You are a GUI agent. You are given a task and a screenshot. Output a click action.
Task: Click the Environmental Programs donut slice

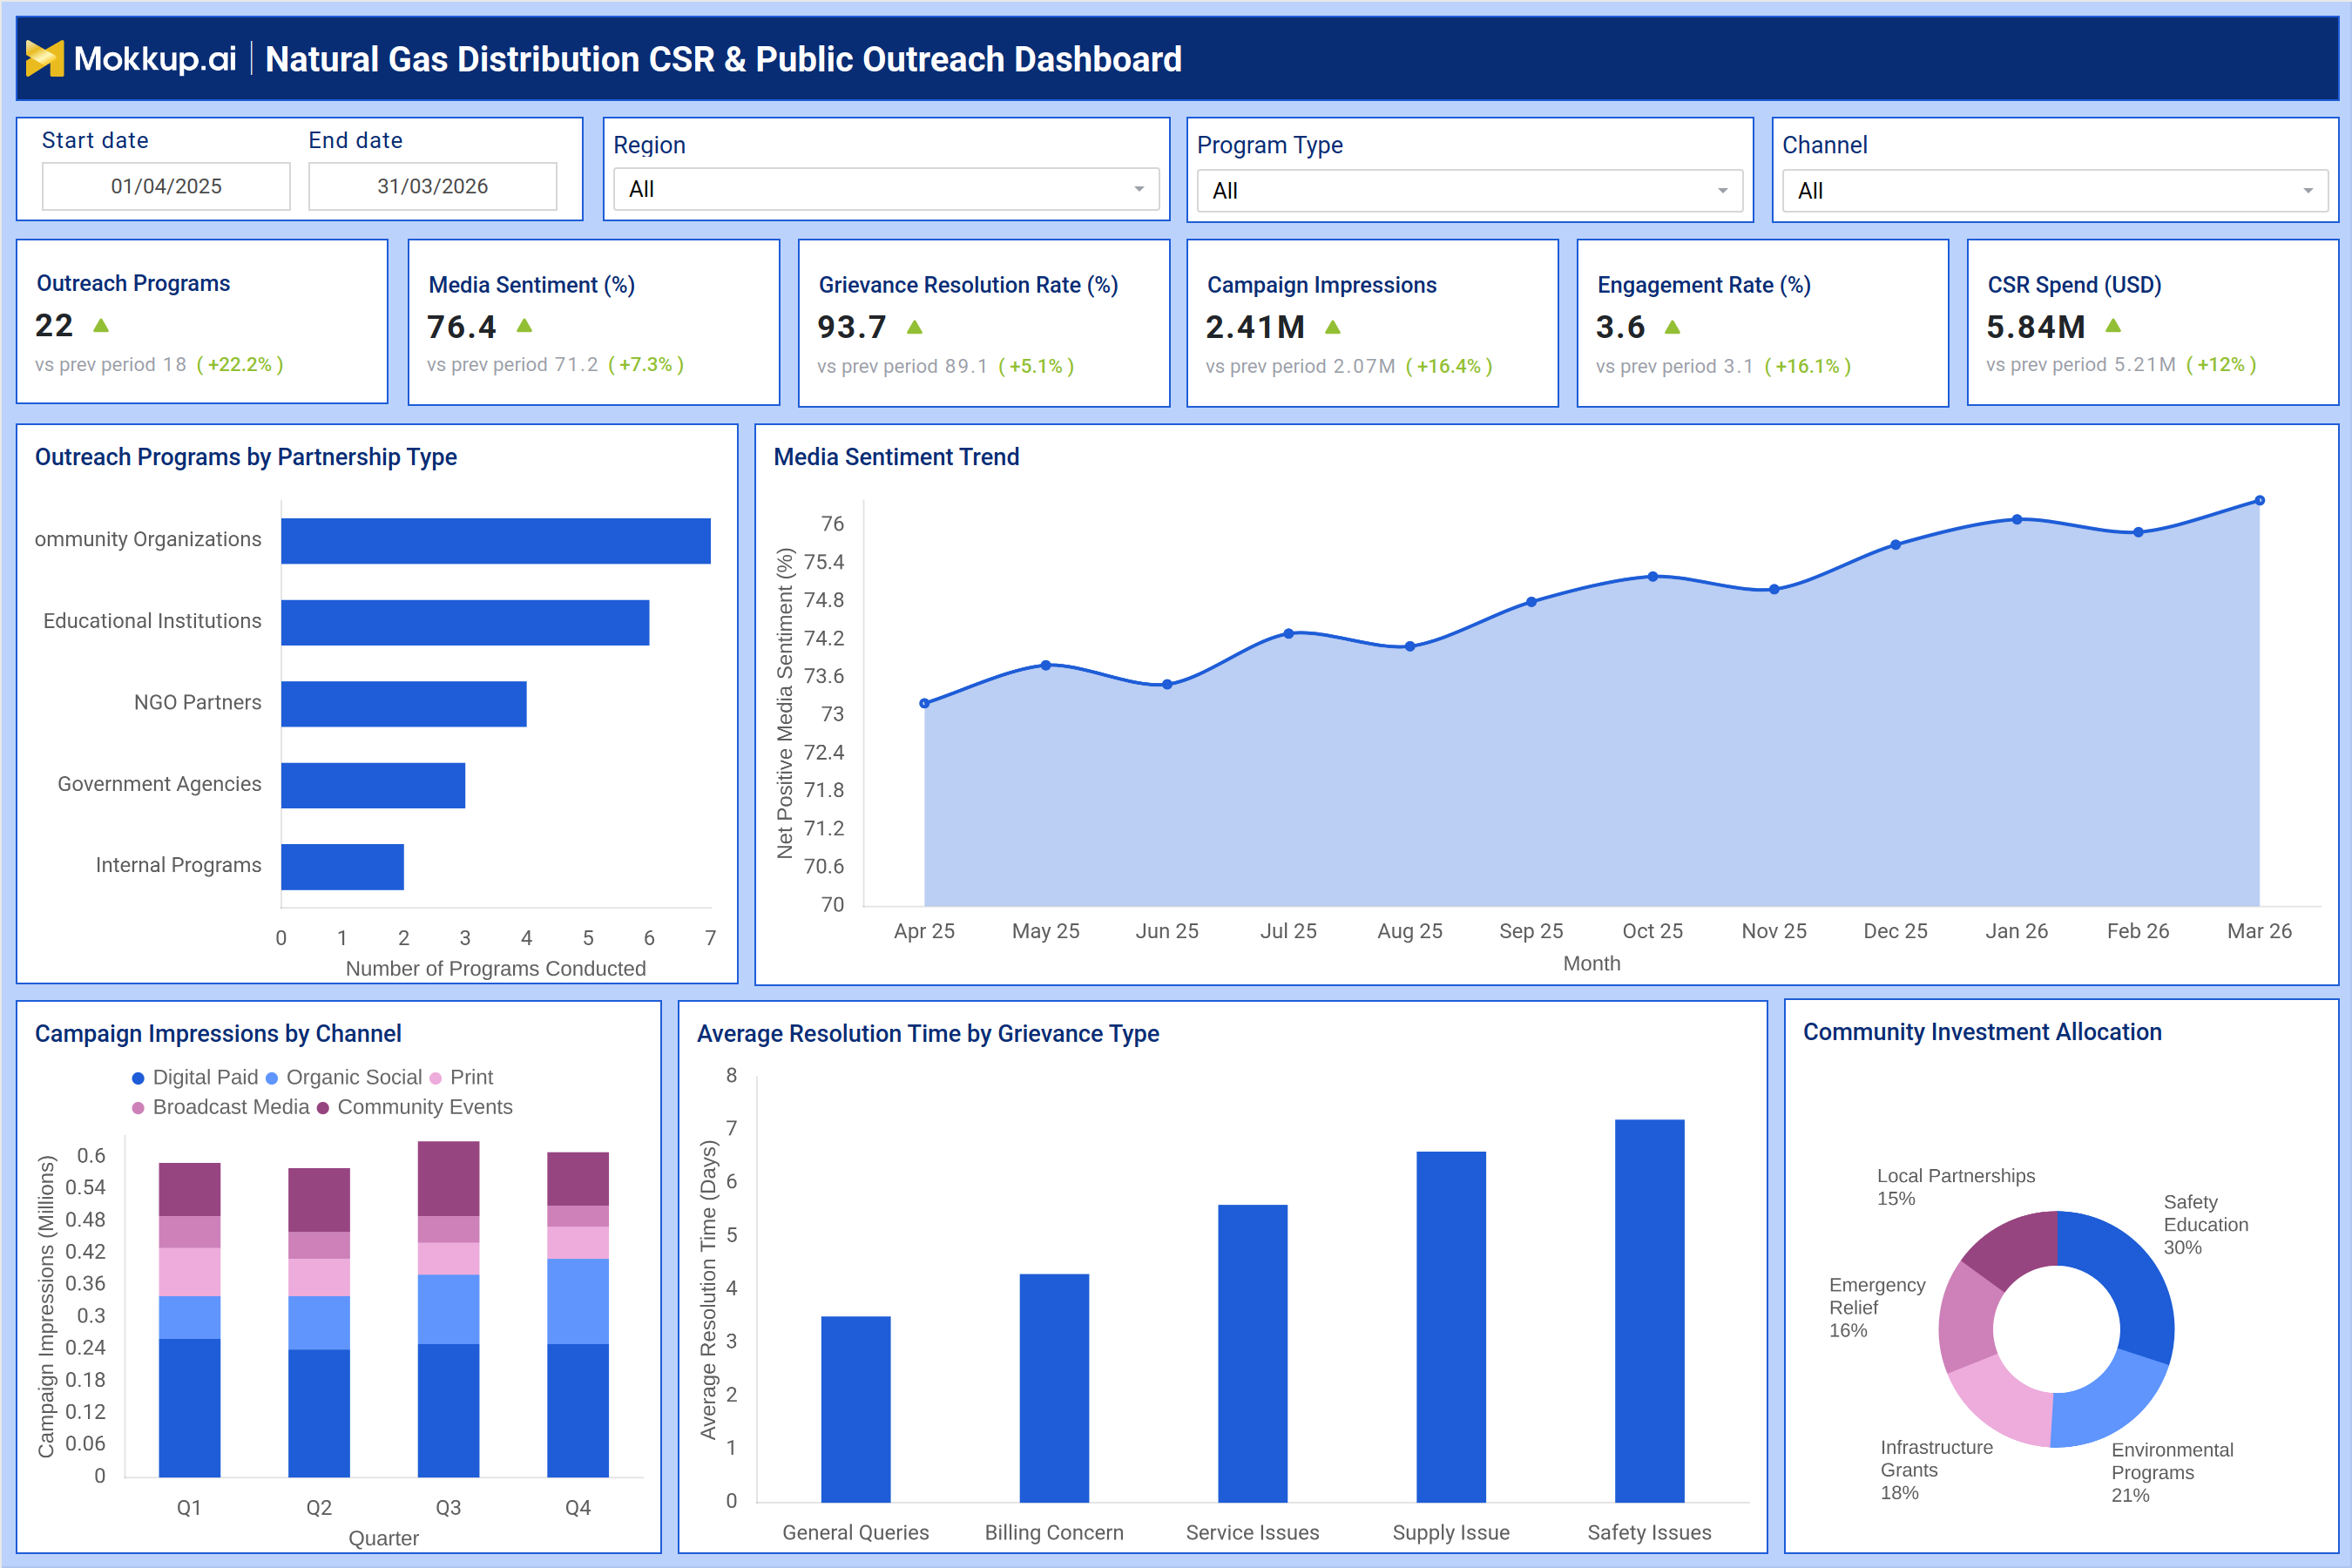click(2109, 1407)
